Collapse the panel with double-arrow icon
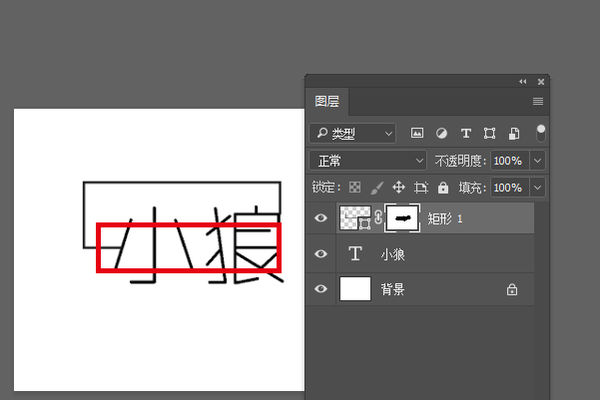Viewport: 600px width, 400px height. tap(523, 82)
